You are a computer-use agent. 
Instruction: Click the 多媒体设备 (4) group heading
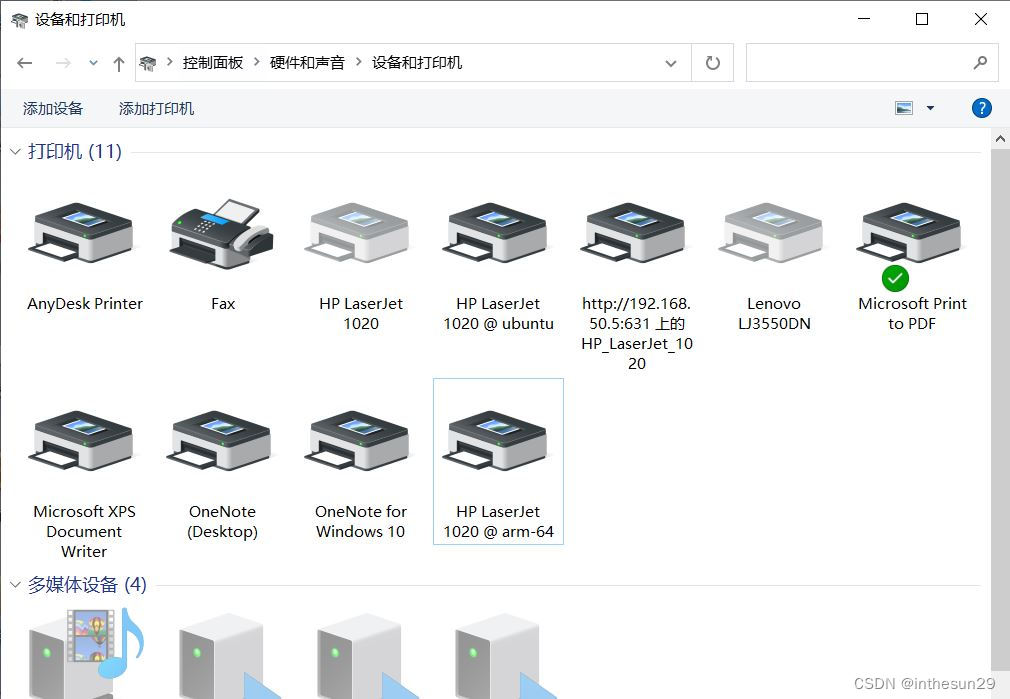point(88,584)
